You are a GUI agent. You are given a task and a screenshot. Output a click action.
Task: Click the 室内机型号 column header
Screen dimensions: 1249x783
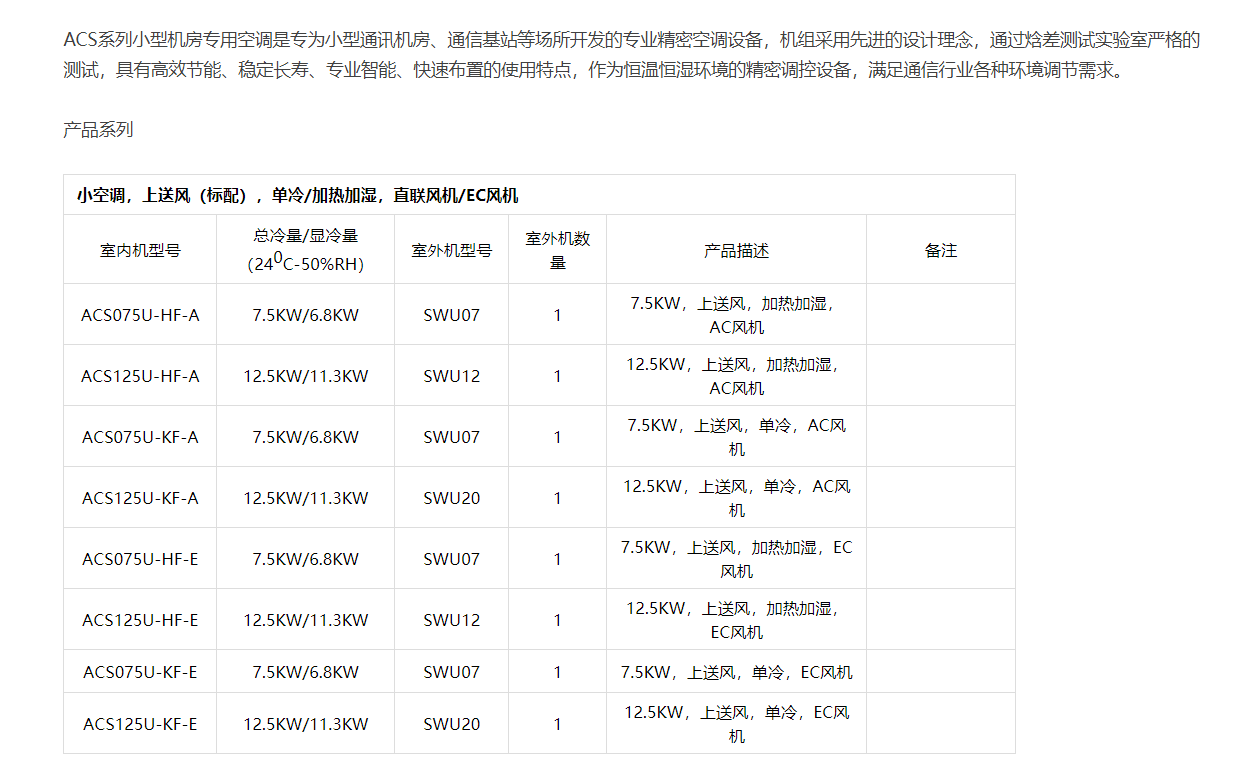tap(140, 250)
